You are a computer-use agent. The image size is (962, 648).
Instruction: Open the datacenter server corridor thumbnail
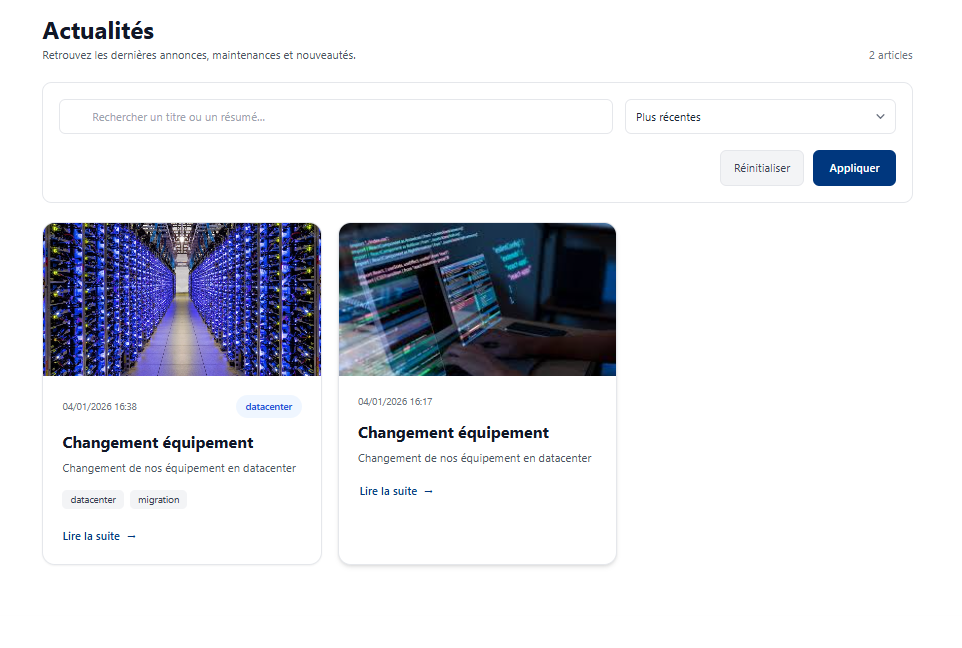pos(182,299)
